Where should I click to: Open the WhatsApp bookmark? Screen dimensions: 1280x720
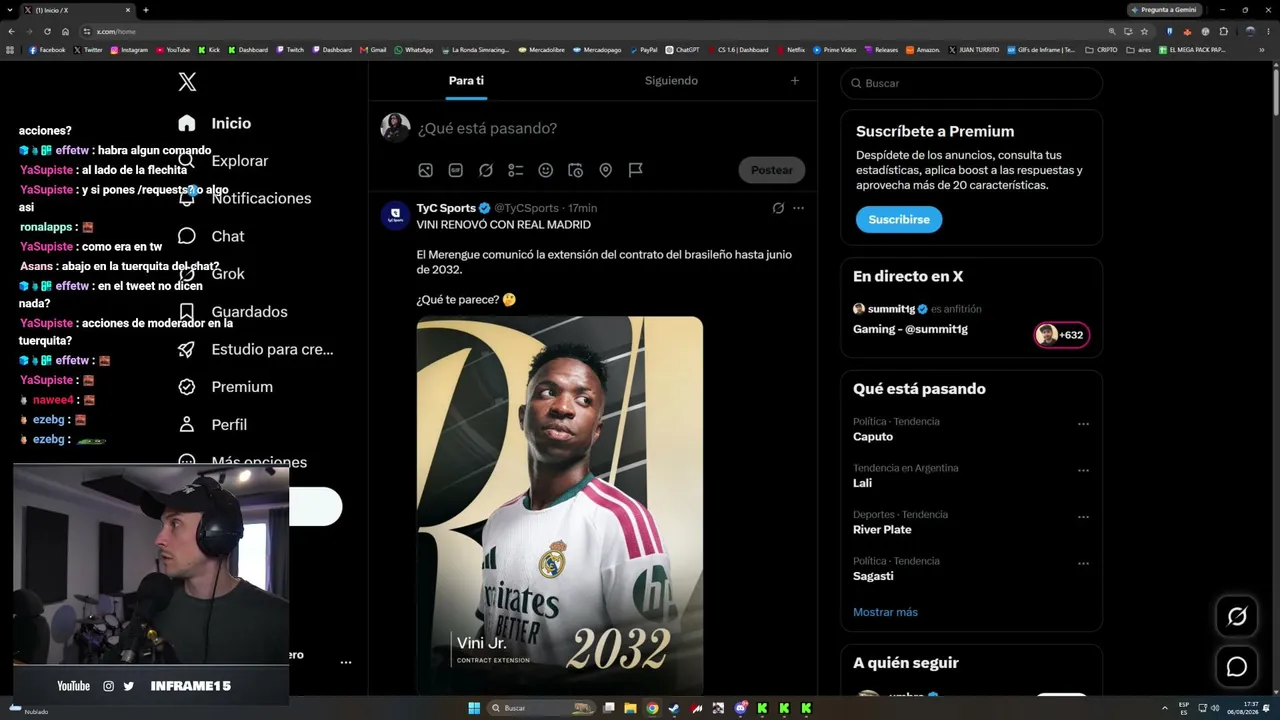(414, 50)
